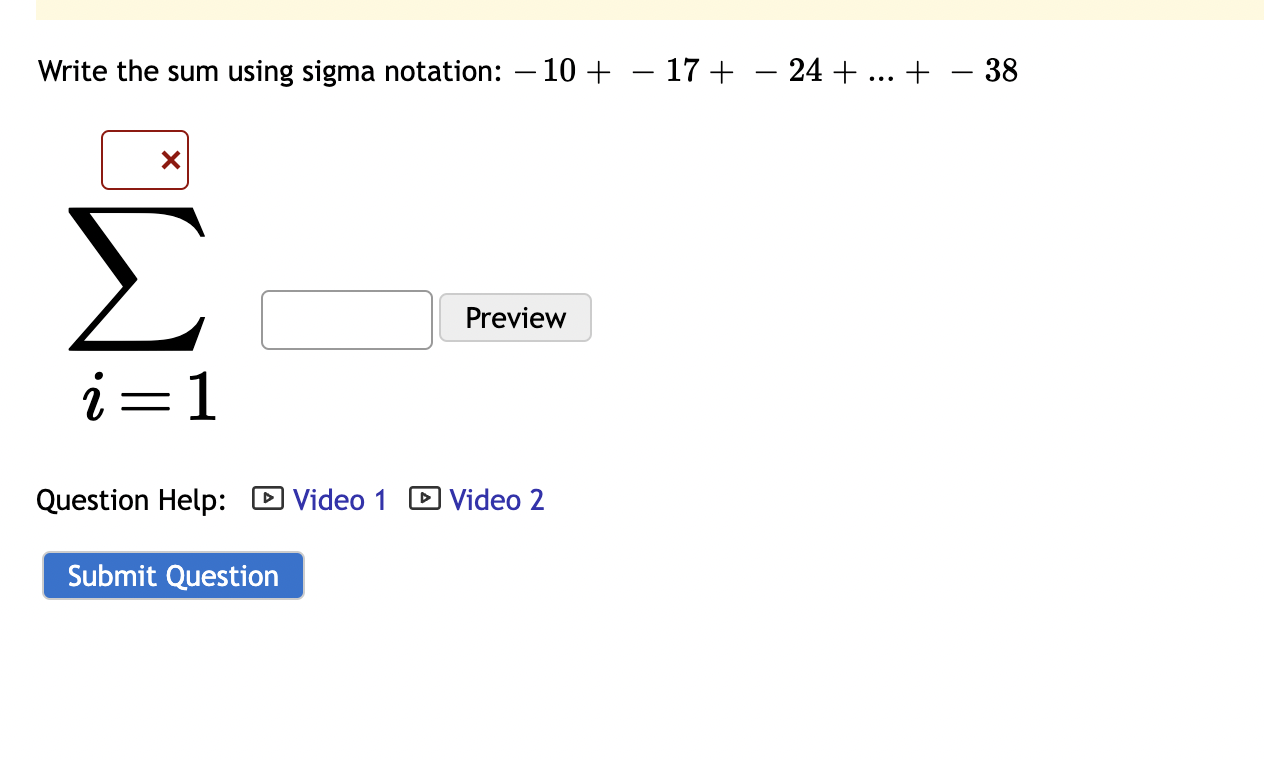The height and width of the screenshot is (760, 1264).
Task: Click the red X in the upper limit box
Action: [170, 159]
